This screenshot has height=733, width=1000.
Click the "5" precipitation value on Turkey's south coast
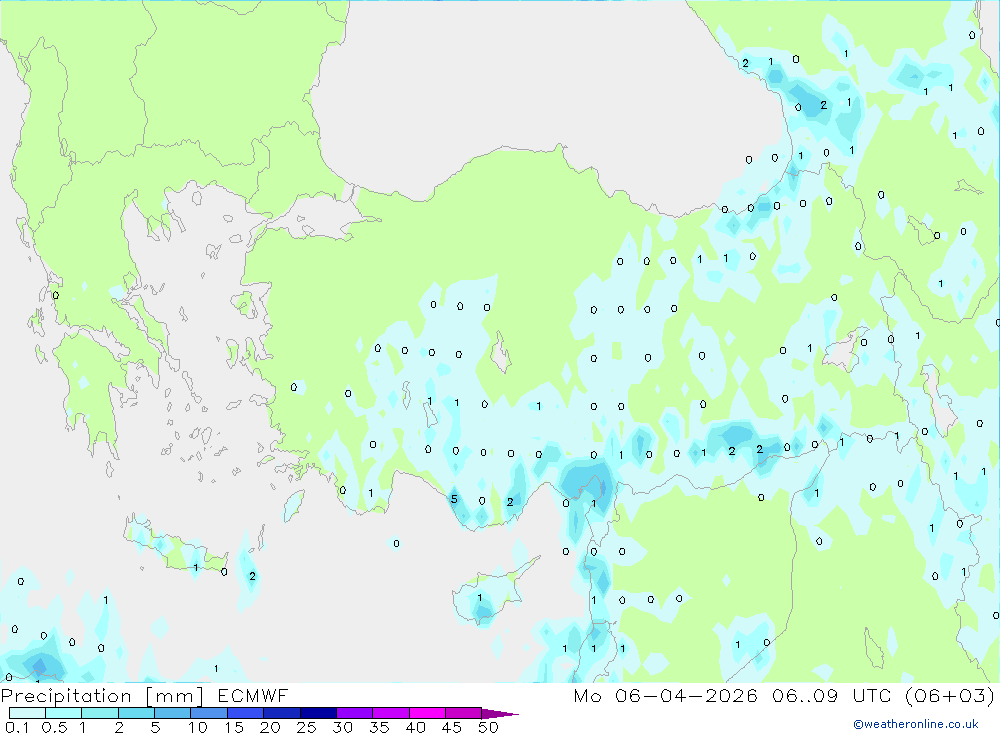pos(454,499)
